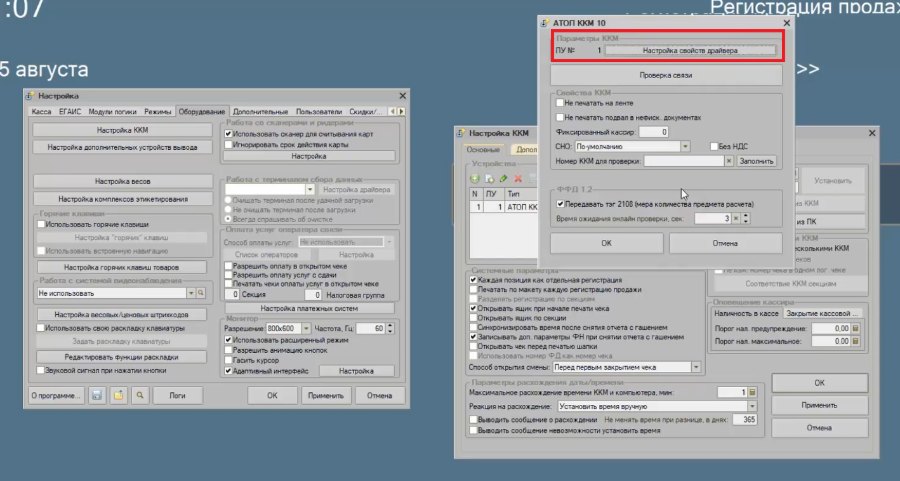Check Не печатать на ленте

tap(560, 103)
